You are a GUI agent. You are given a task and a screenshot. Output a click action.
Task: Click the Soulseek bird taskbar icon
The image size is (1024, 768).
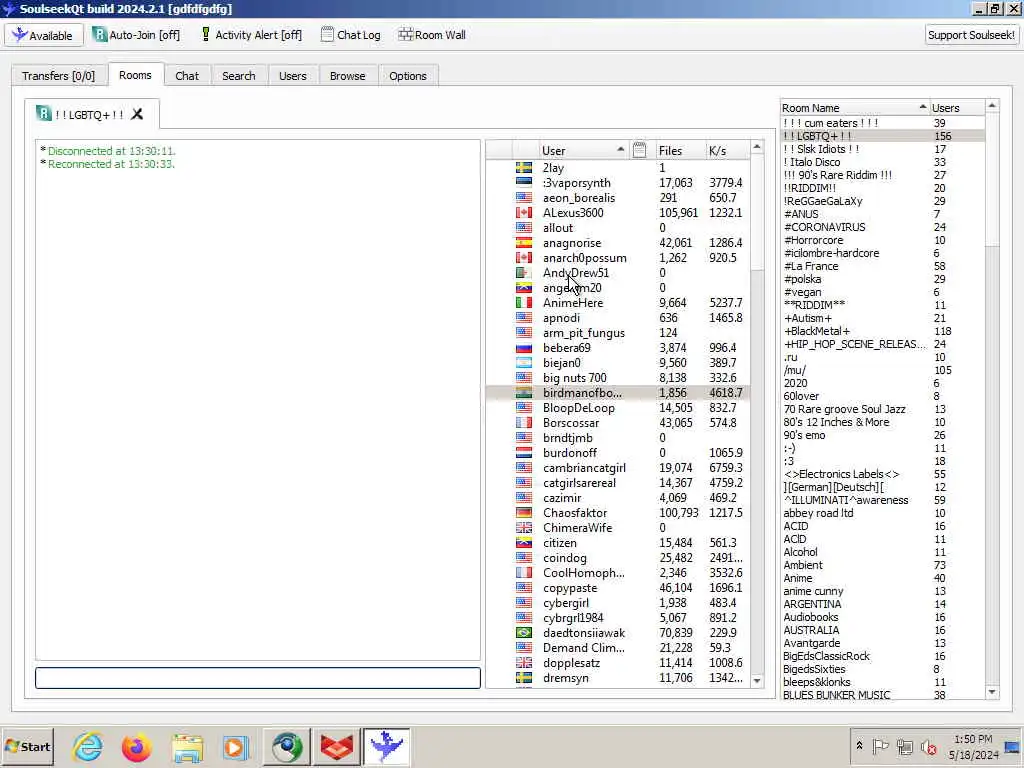coord(387,747)
